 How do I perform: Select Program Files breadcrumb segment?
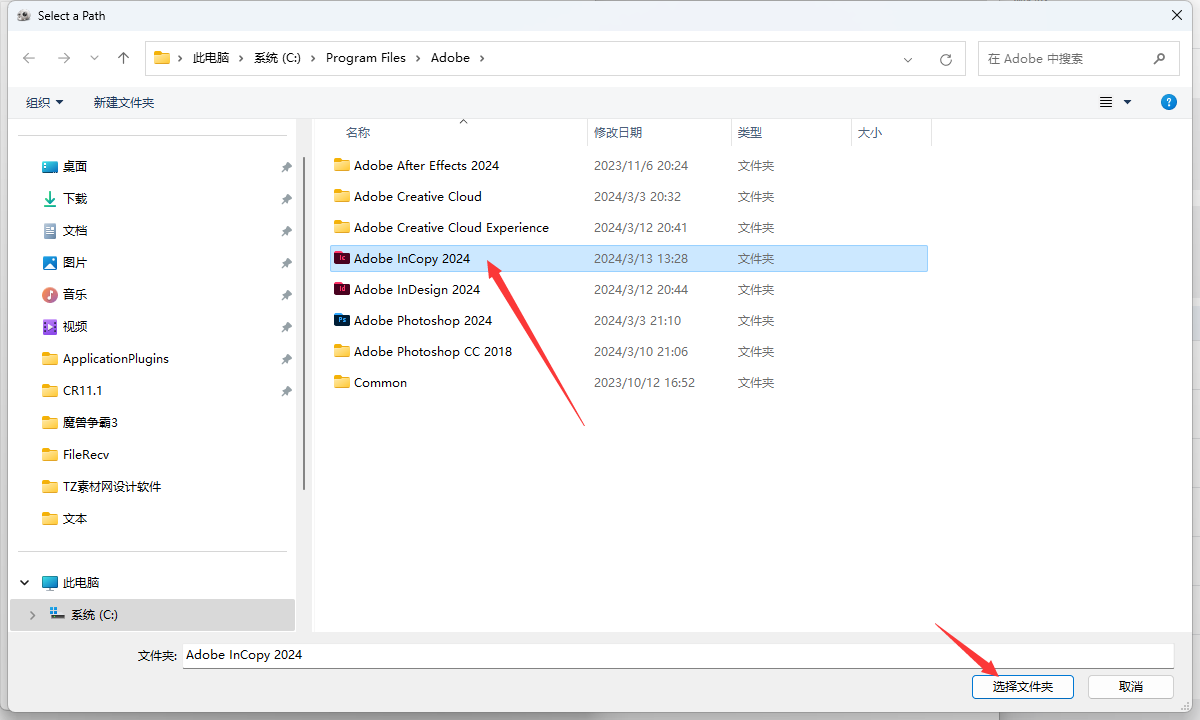click(366, 58)
